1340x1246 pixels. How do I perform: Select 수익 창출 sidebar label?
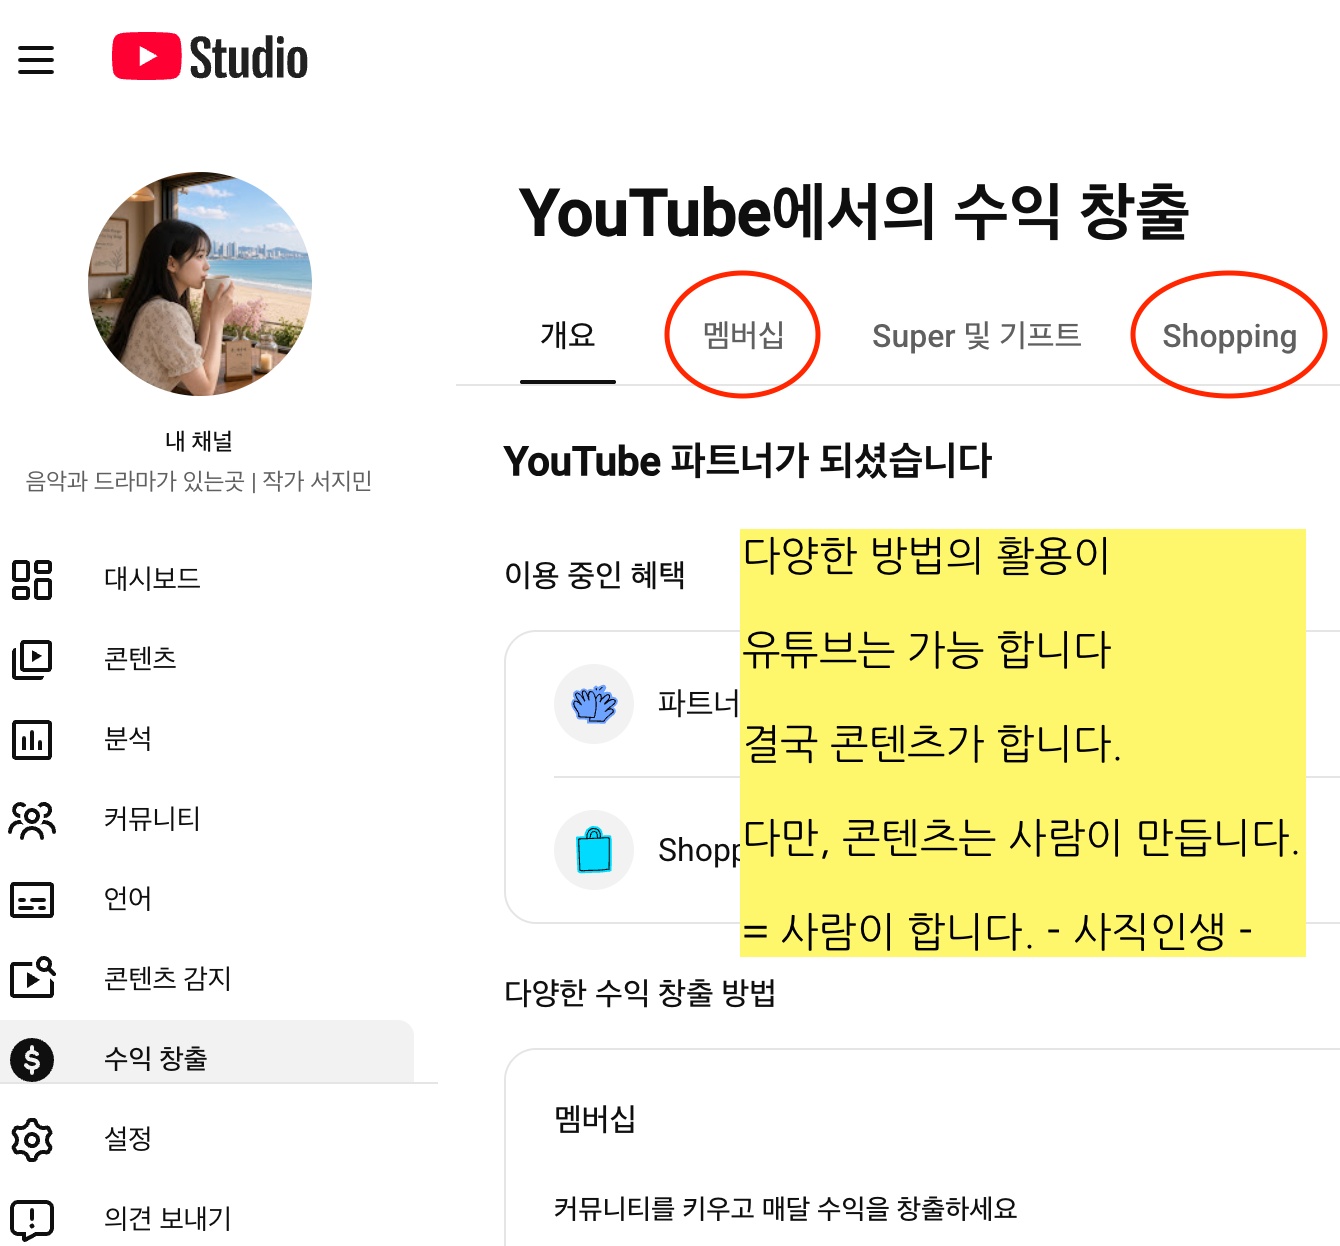click(156, 1058)
